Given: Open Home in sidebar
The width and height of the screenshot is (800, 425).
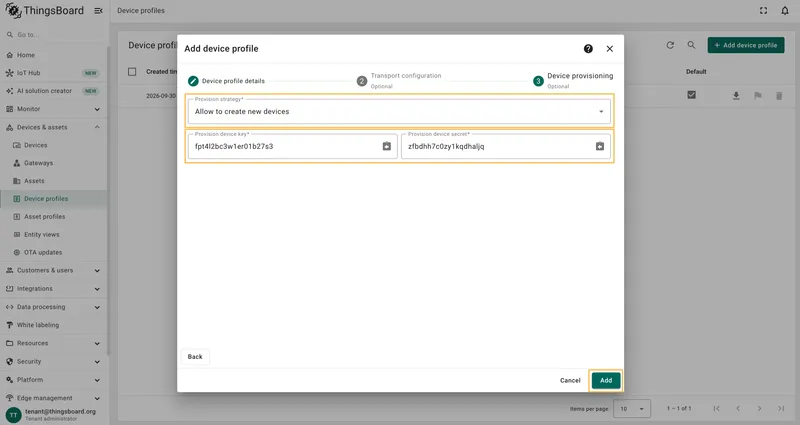Looking at the screenshot, I should 54,55.
